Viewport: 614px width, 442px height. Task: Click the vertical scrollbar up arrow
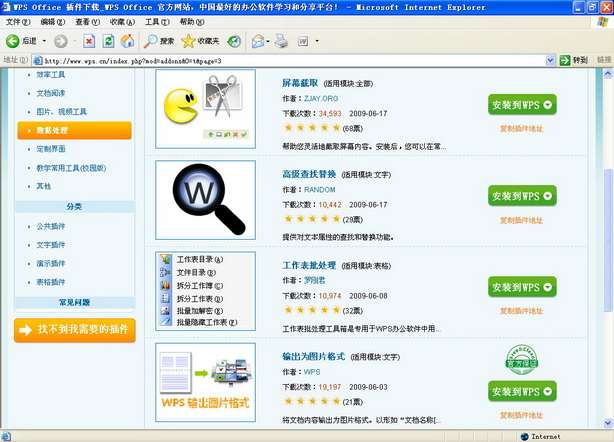coord(608,74)
